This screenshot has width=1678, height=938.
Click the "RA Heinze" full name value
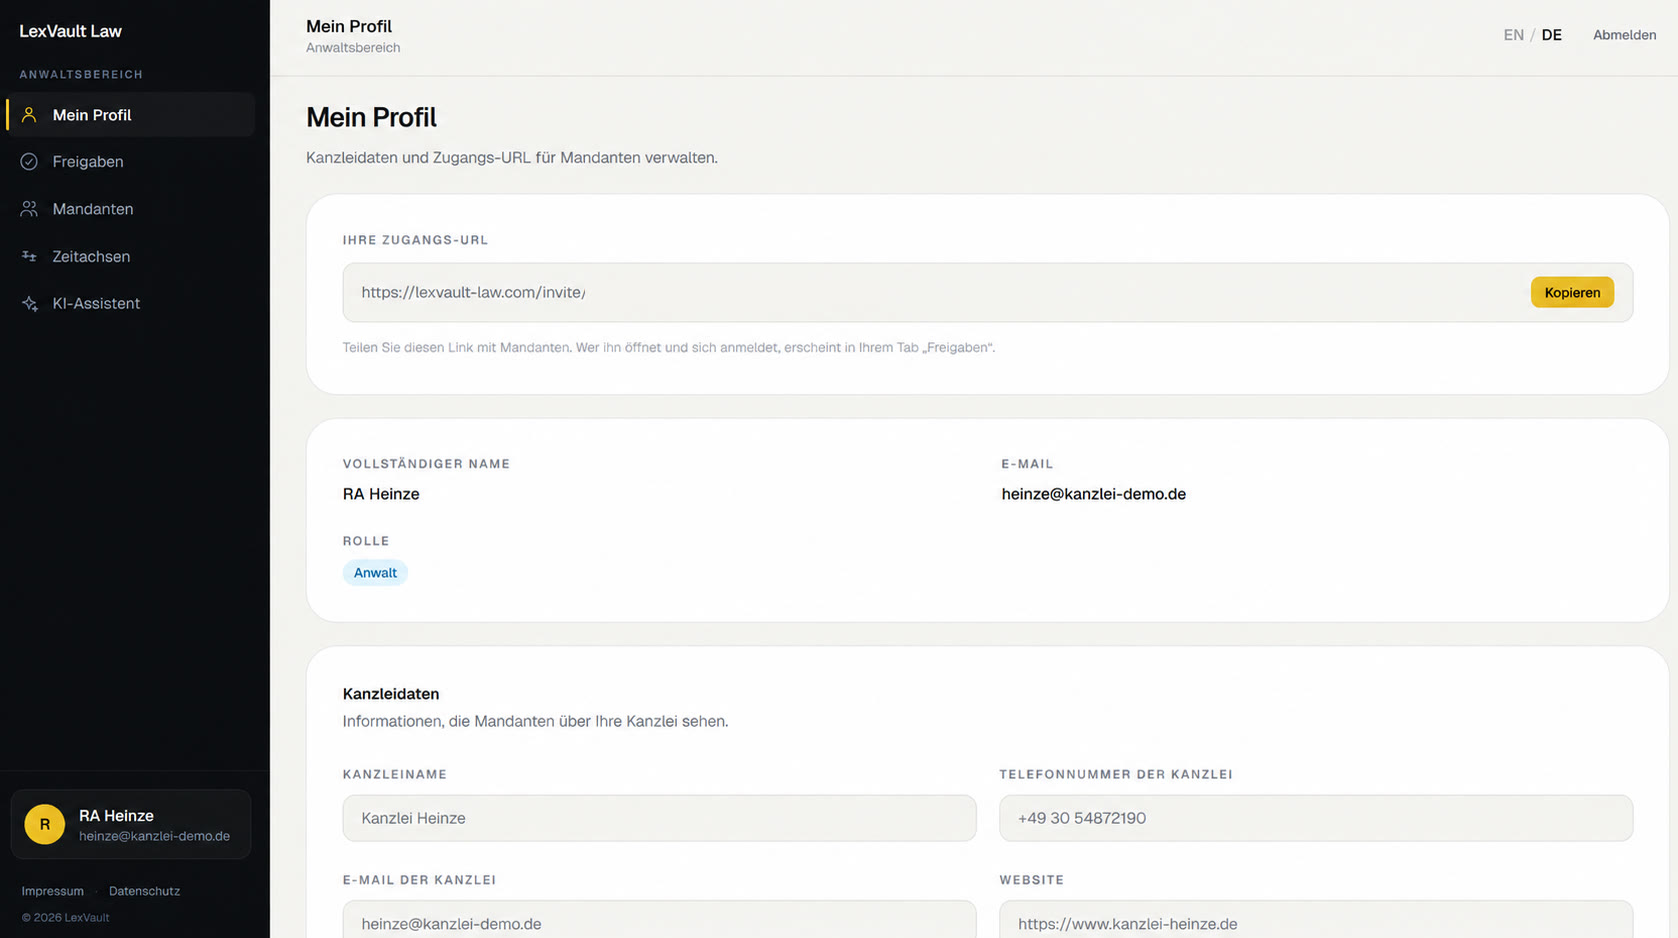[x=381, y=494]
